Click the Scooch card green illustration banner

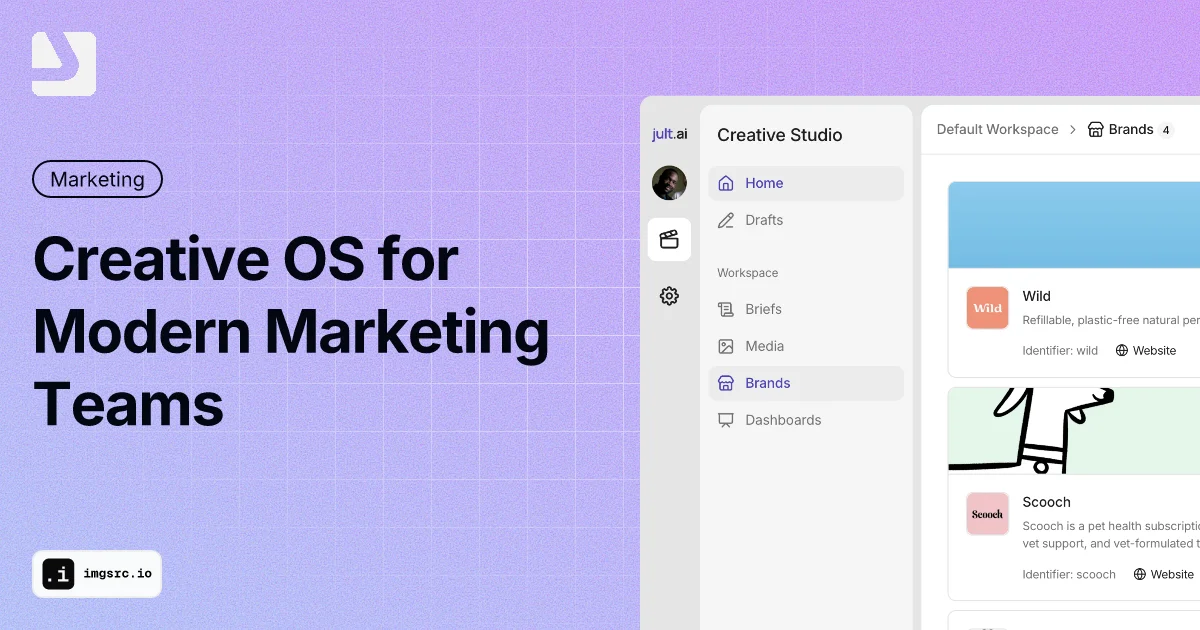(x=1074, y=430)
